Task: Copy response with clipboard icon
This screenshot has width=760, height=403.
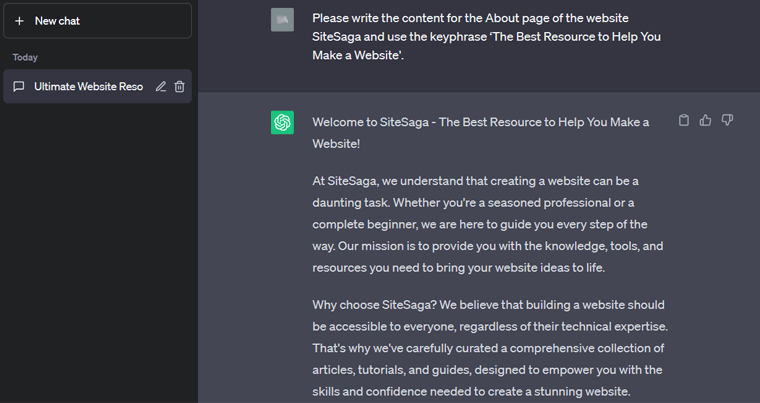Action: point(683,120)
